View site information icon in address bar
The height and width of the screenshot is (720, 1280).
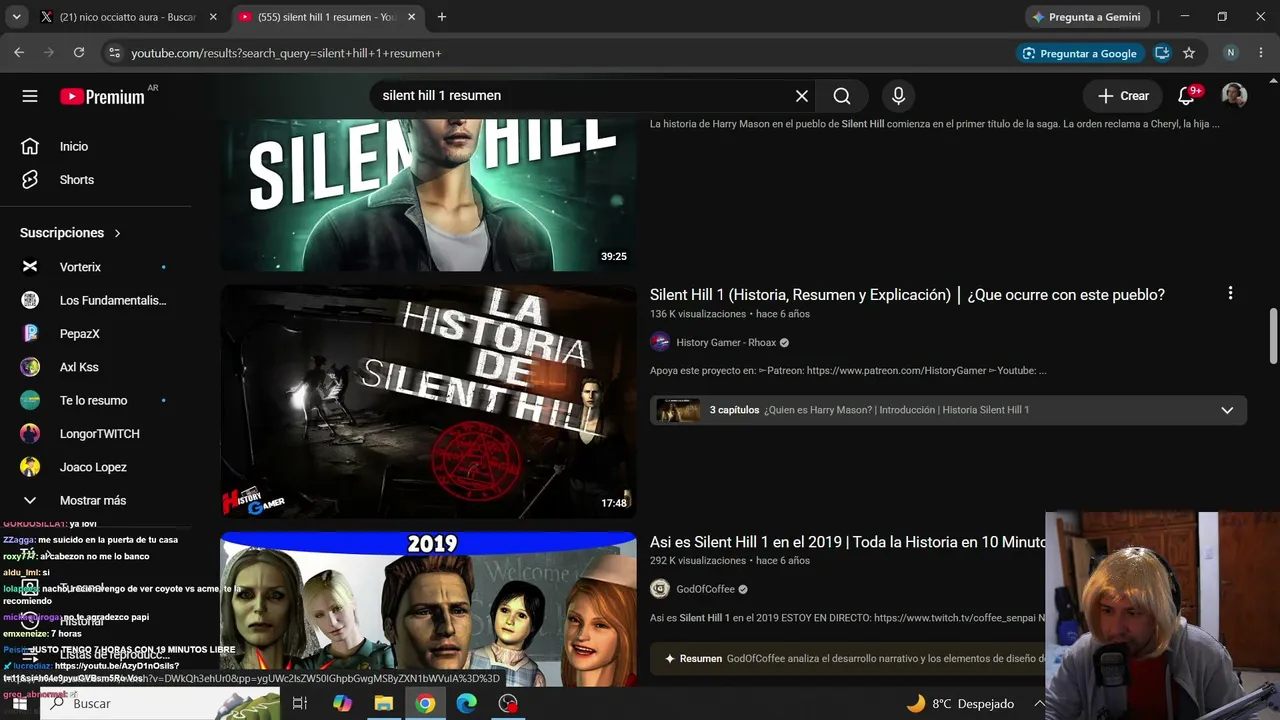114,53
